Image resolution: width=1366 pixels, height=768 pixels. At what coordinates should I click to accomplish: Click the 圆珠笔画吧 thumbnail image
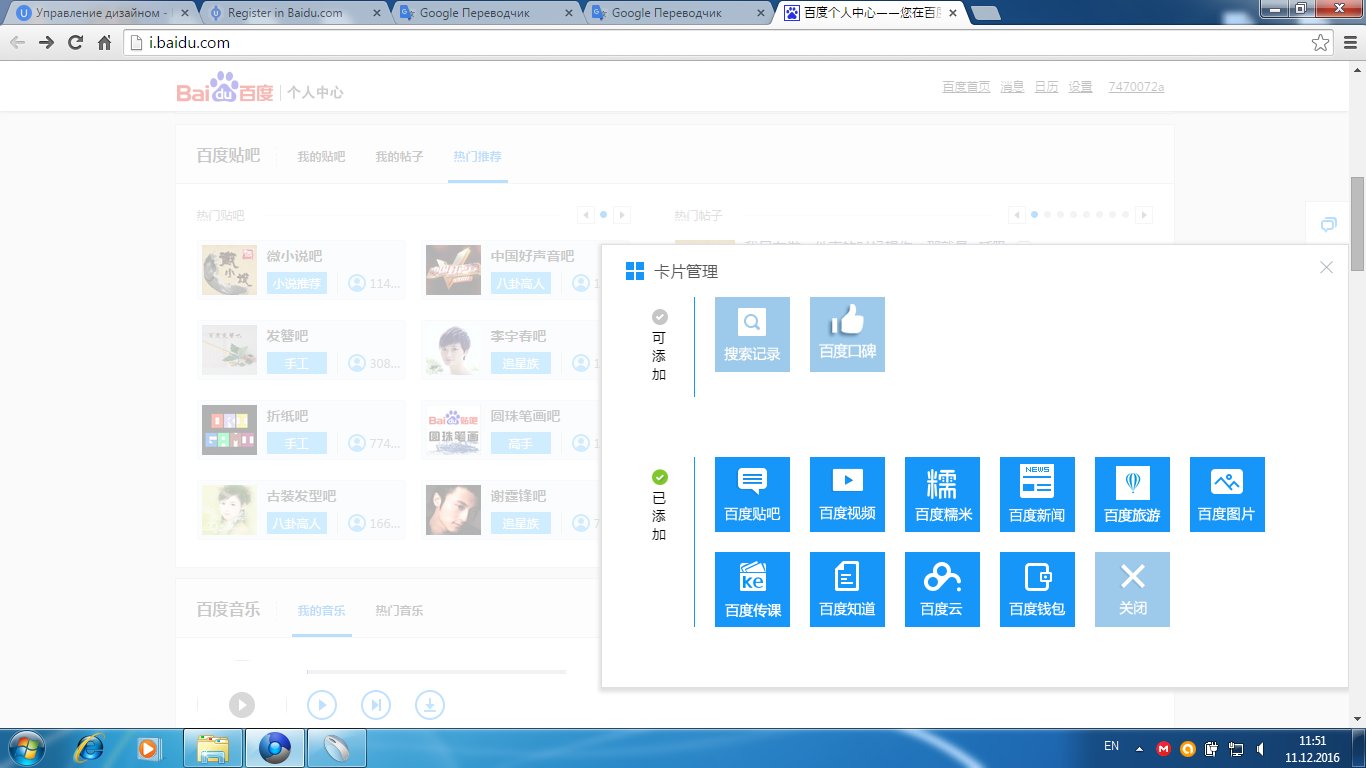[453, 430]
